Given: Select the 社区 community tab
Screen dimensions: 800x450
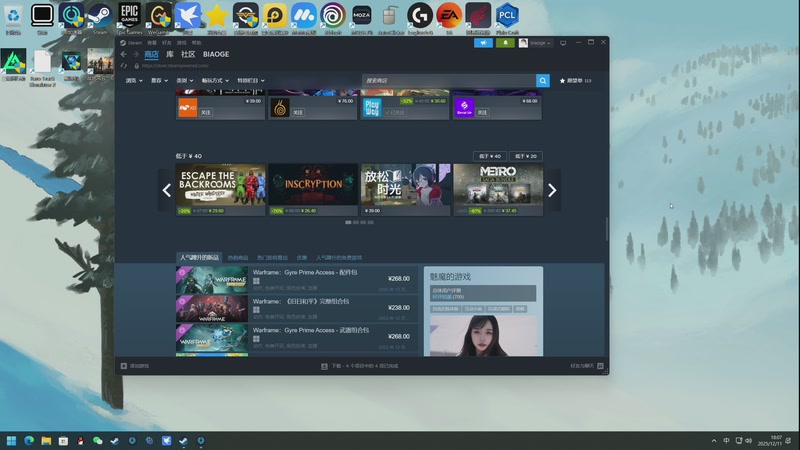Looking at the screenshot, I should click(188, 54).
